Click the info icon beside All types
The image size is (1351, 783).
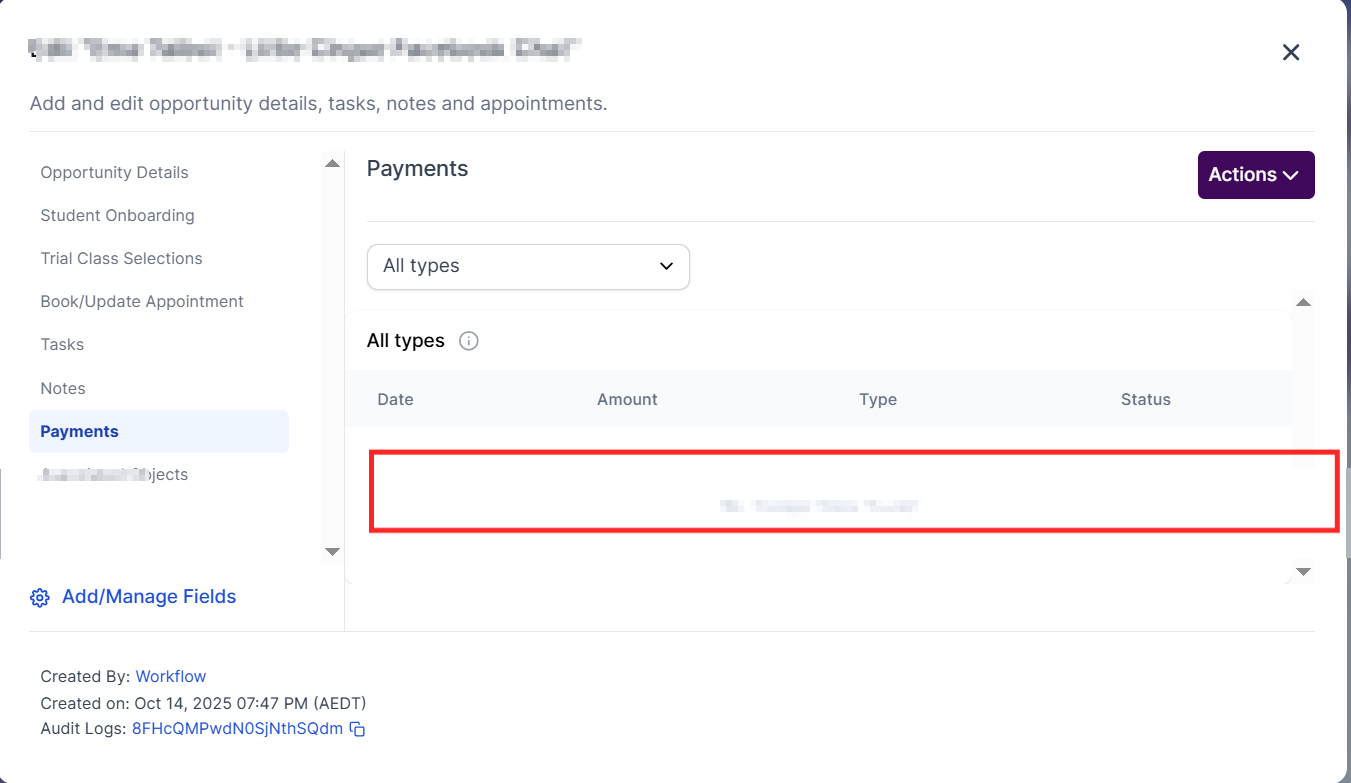coord(468,341)
